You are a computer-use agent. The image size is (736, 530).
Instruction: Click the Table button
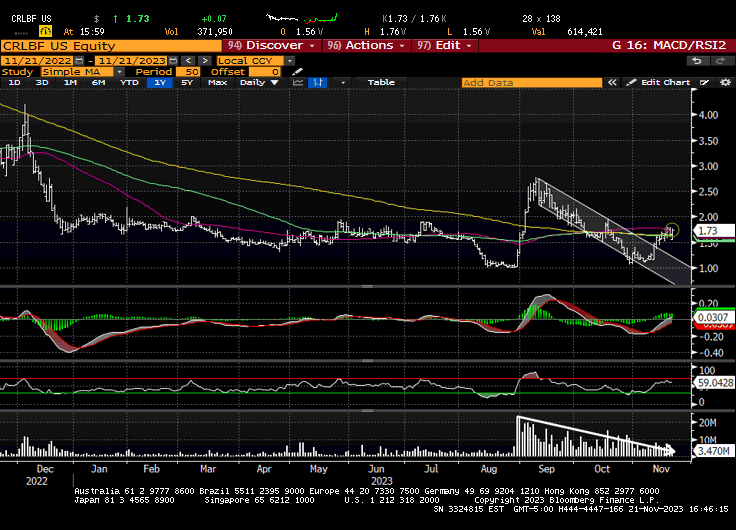pos(381,83)
